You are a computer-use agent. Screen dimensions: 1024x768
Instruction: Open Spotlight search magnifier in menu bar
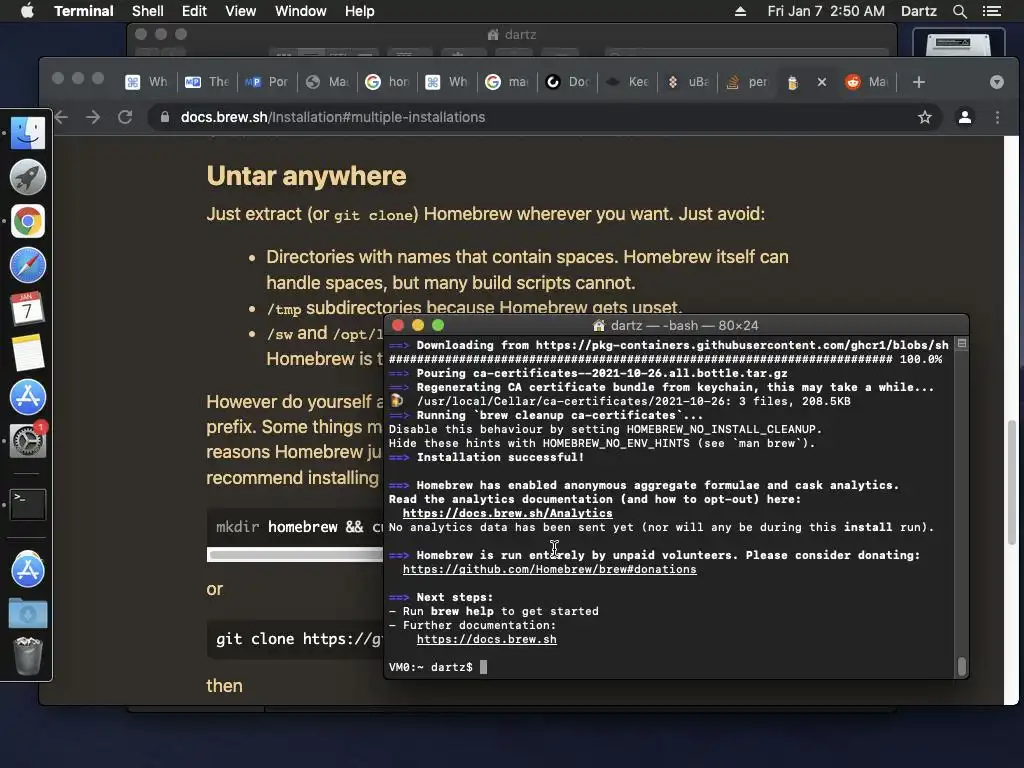(x=959, y=11)
